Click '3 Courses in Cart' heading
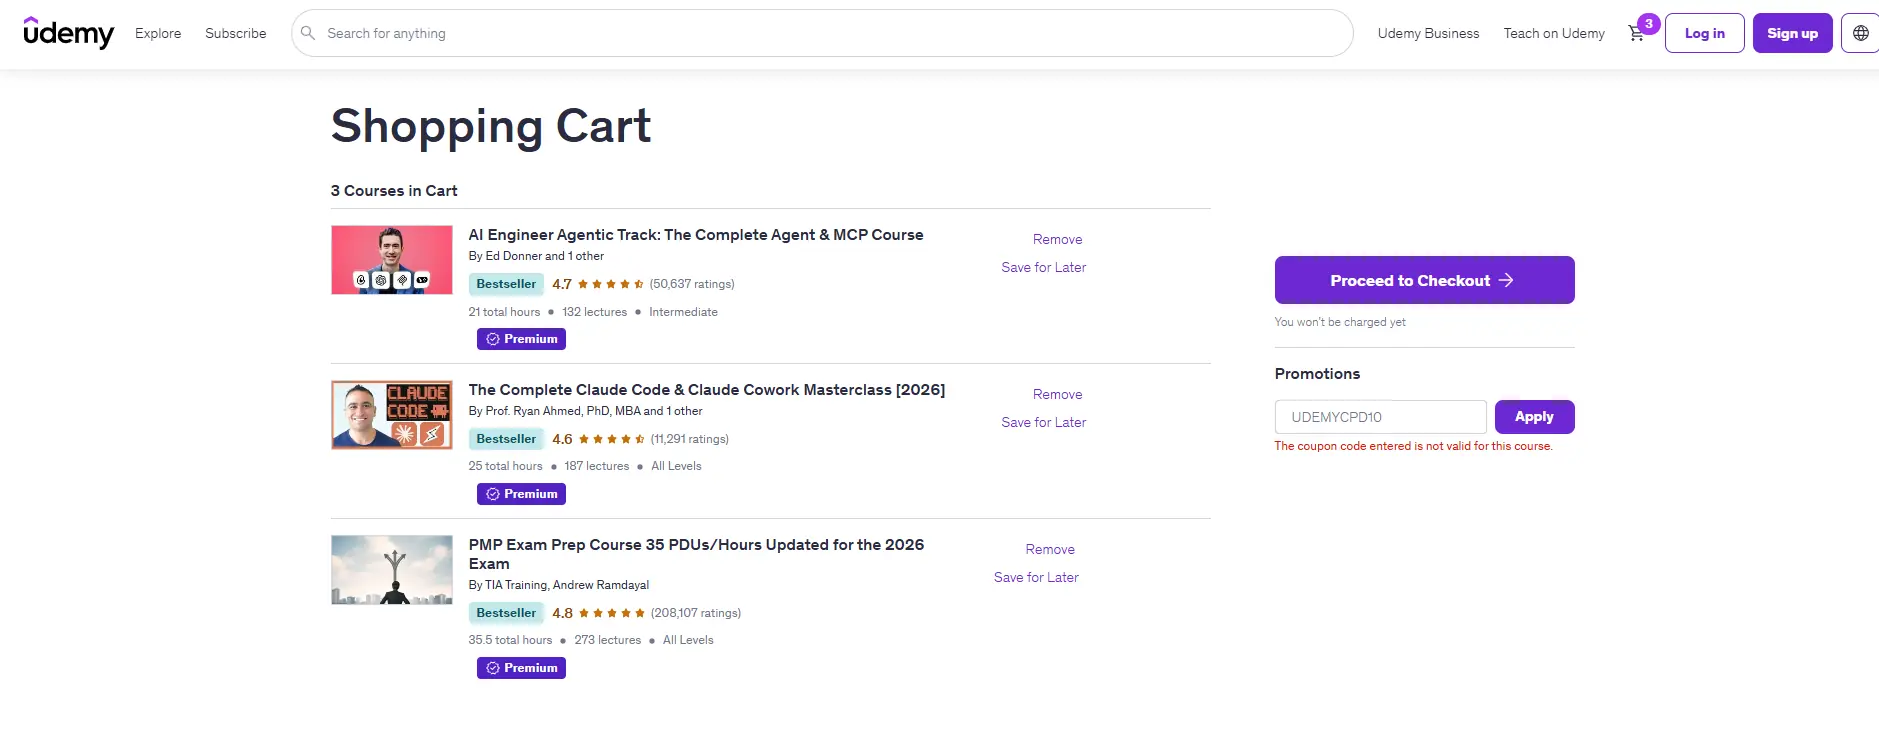 [394, 191]
